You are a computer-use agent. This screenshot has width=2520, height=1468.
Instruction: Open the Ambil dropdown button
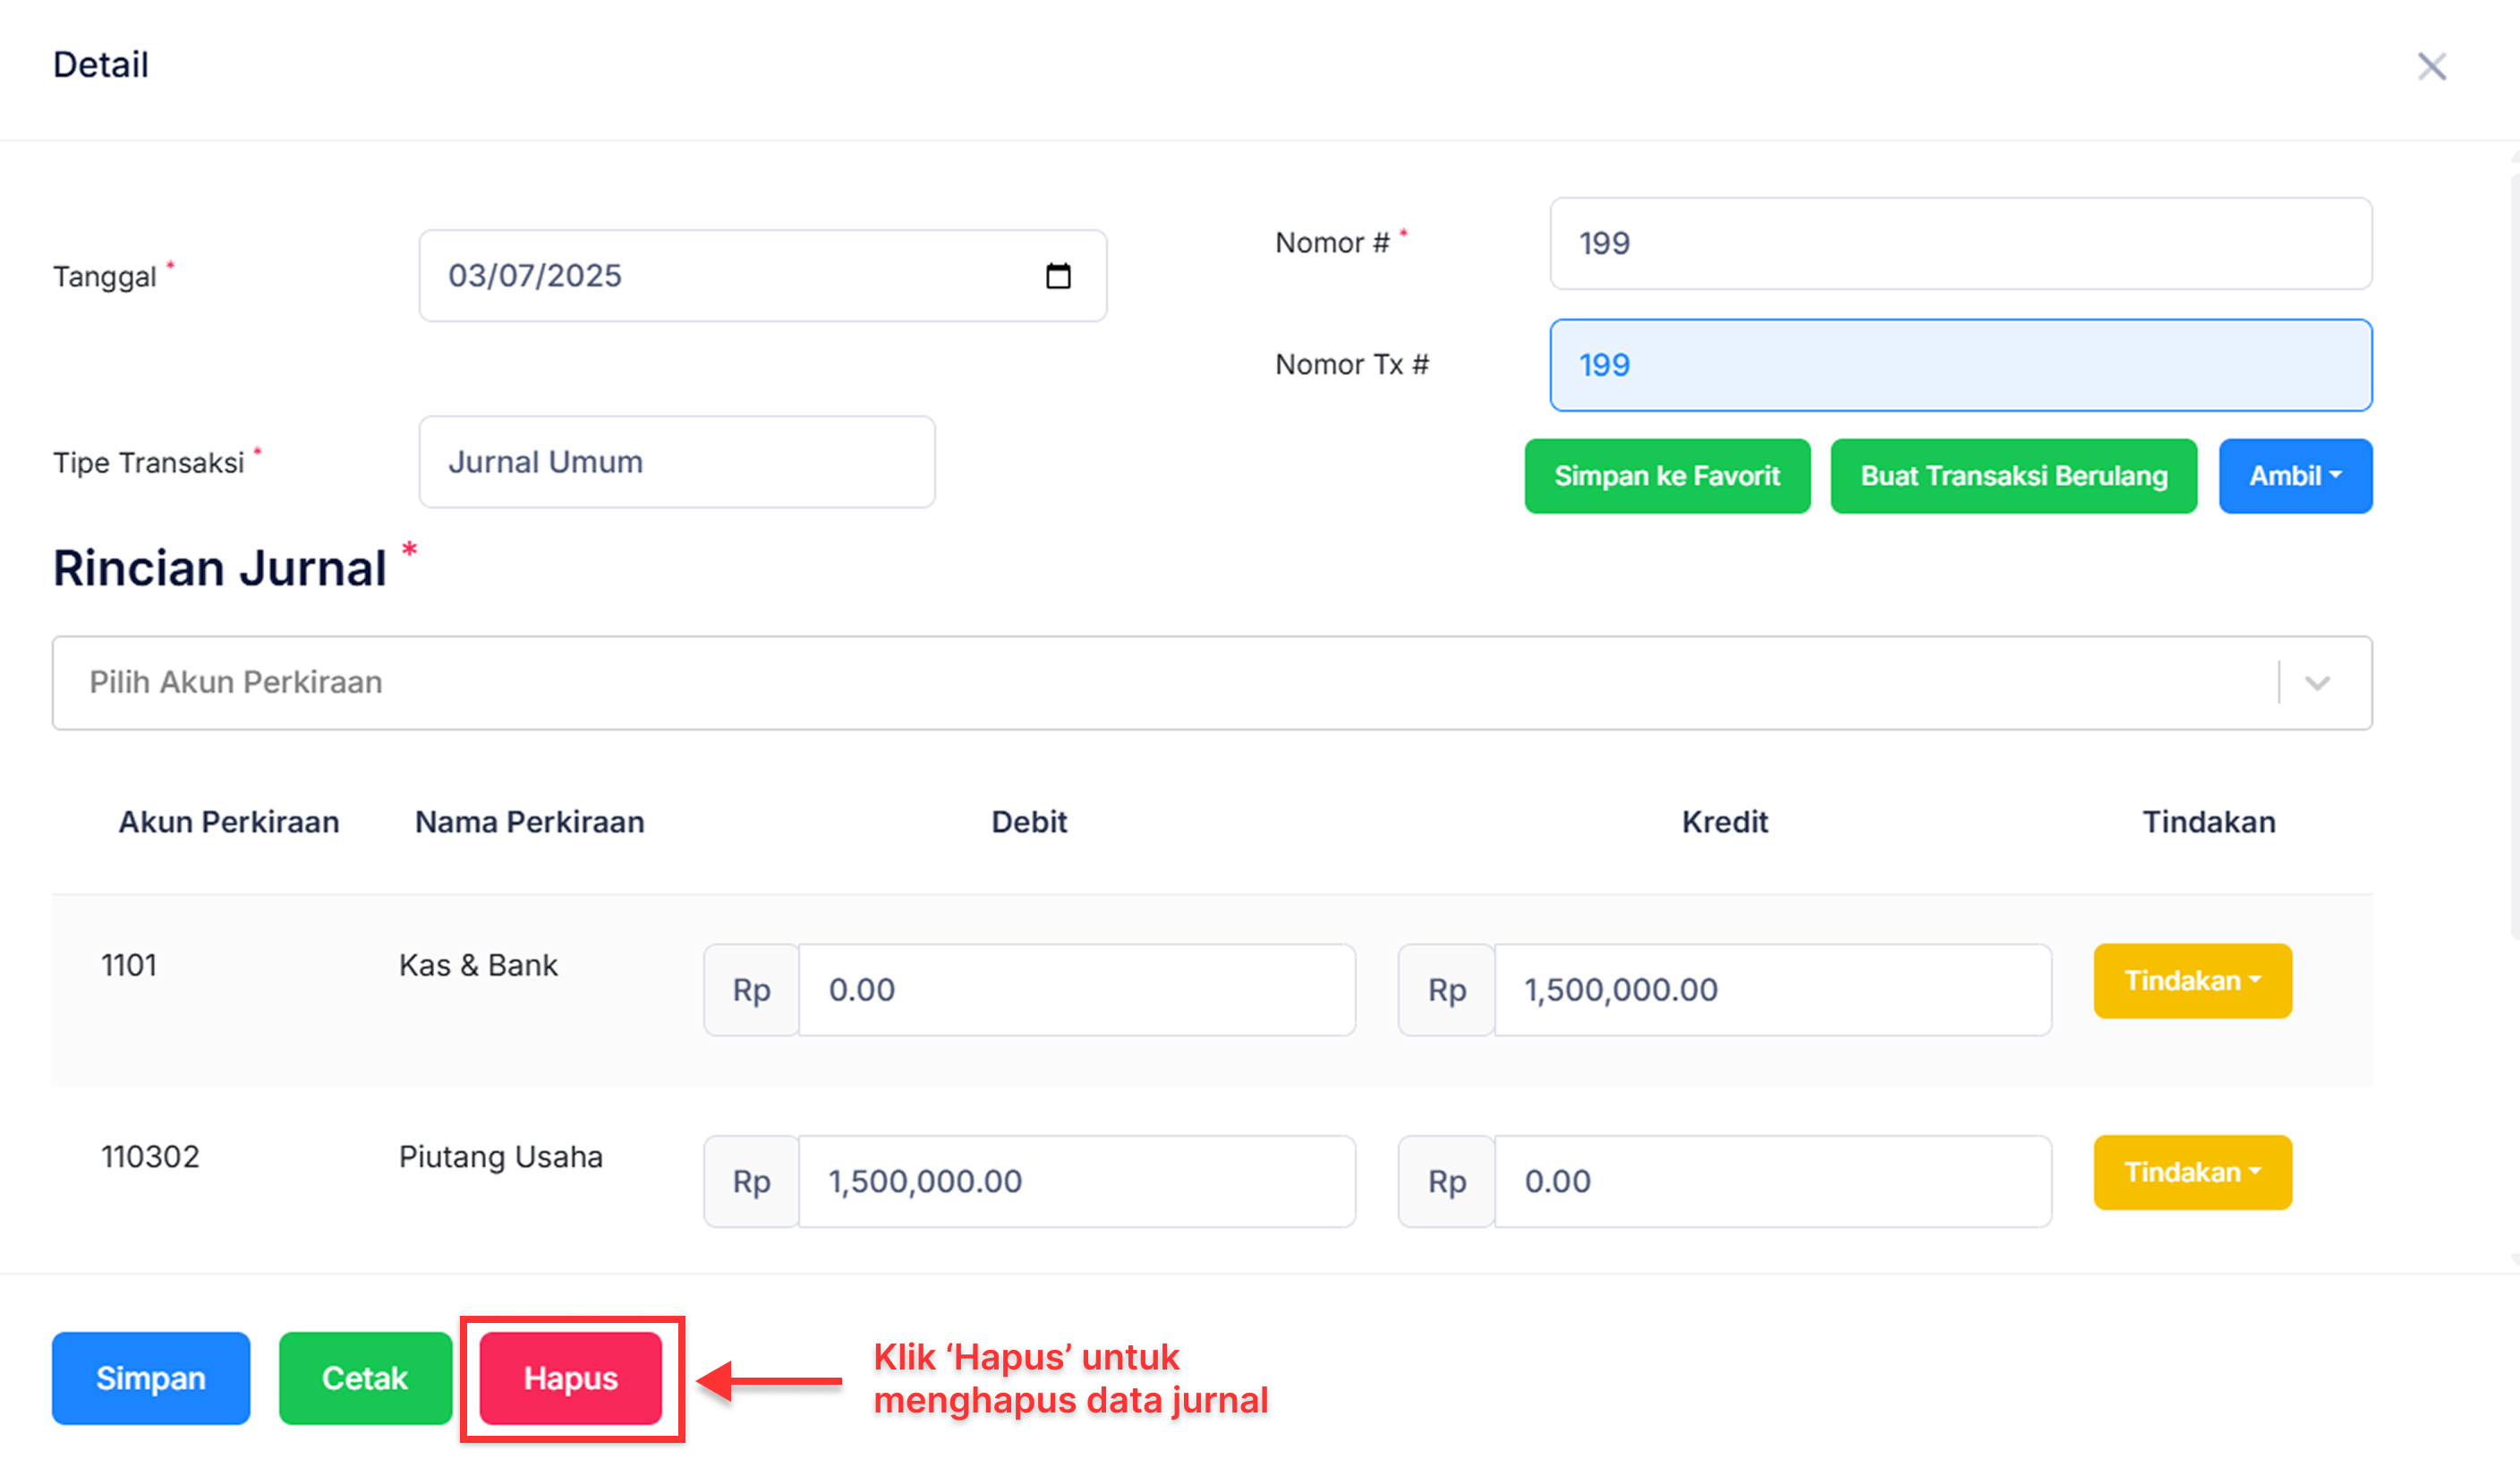click(2294, 476)
